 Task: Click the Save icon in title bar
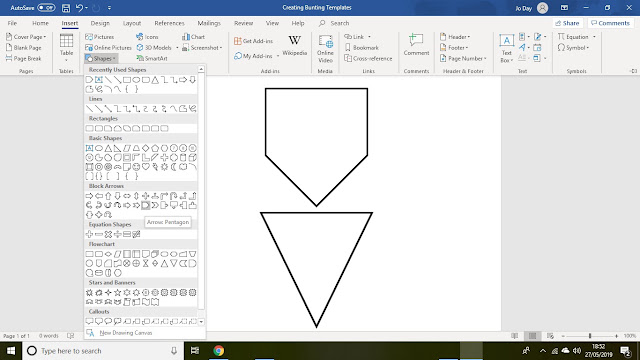click(66, 8)
